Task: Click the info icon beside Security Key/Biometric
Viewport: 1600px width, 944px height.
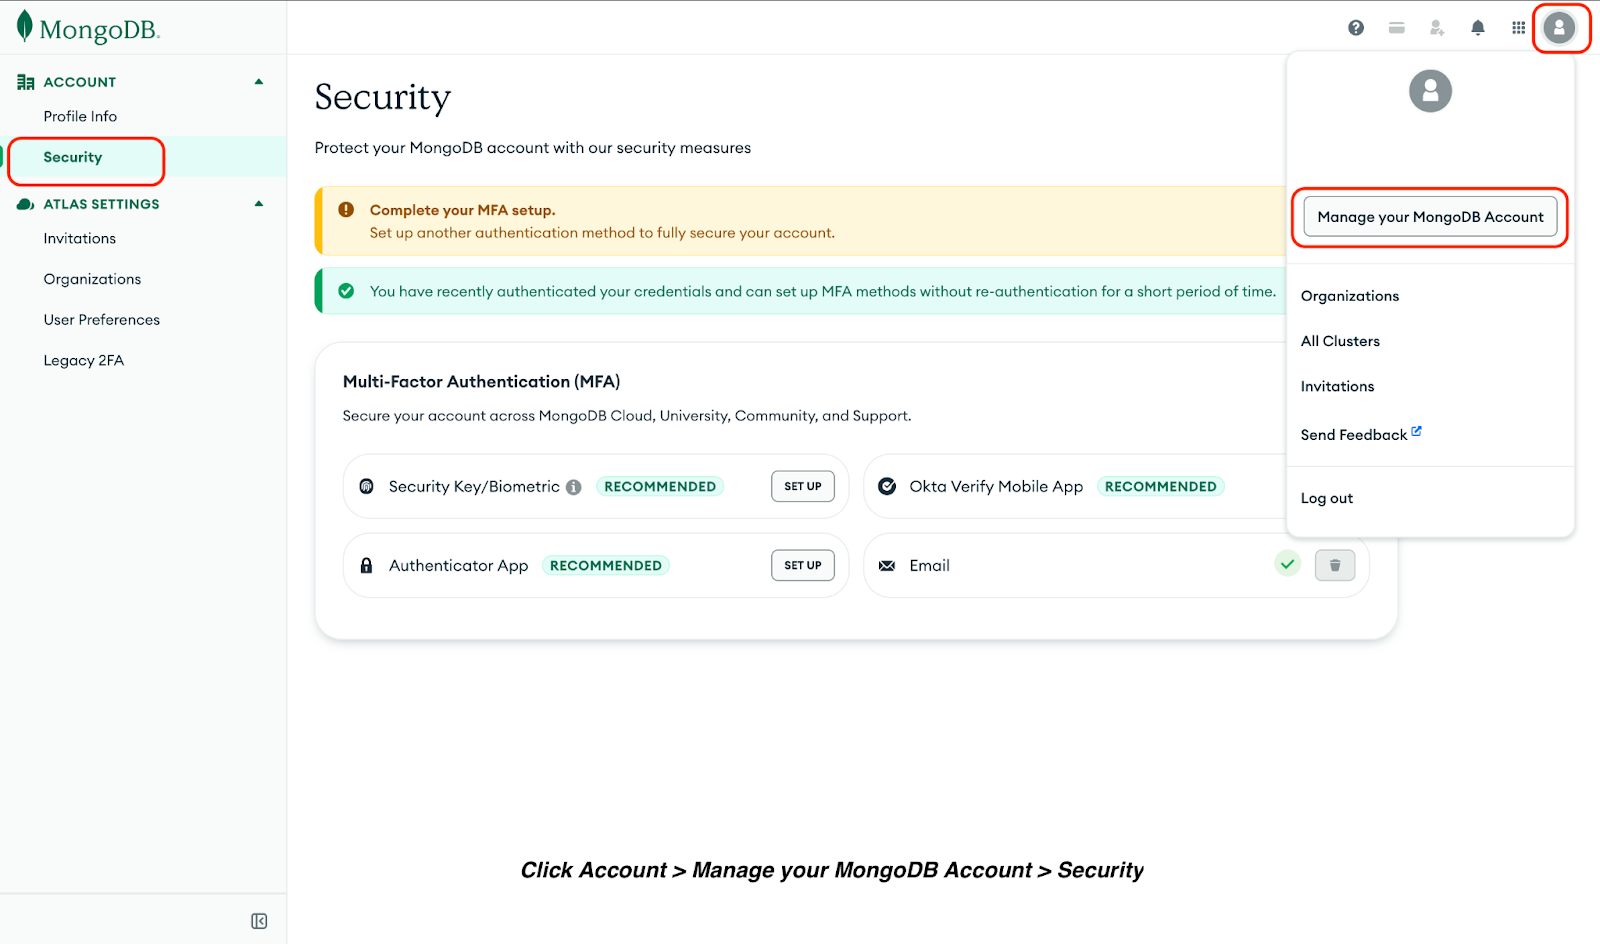Action: coord(572,487)
